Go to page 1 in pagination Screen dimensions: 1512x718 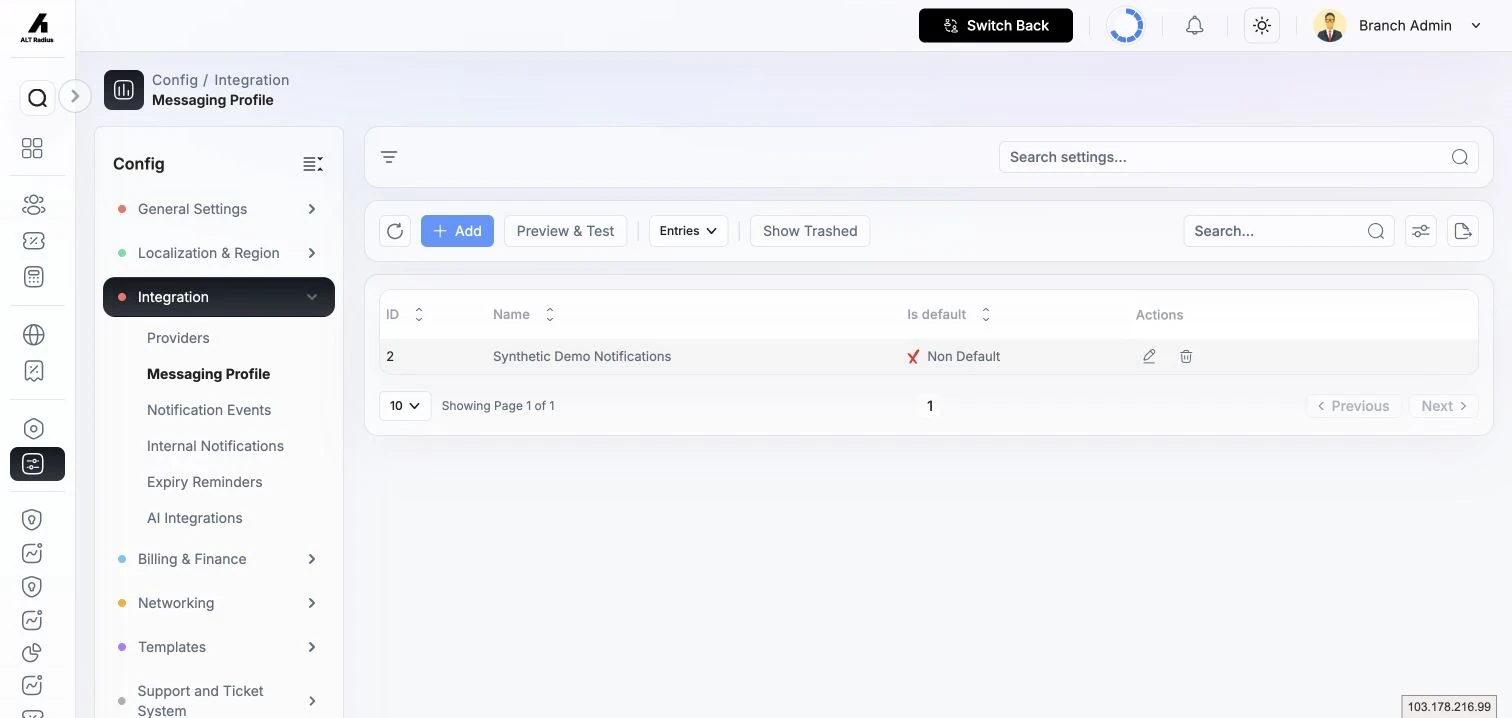coord(930,406)
